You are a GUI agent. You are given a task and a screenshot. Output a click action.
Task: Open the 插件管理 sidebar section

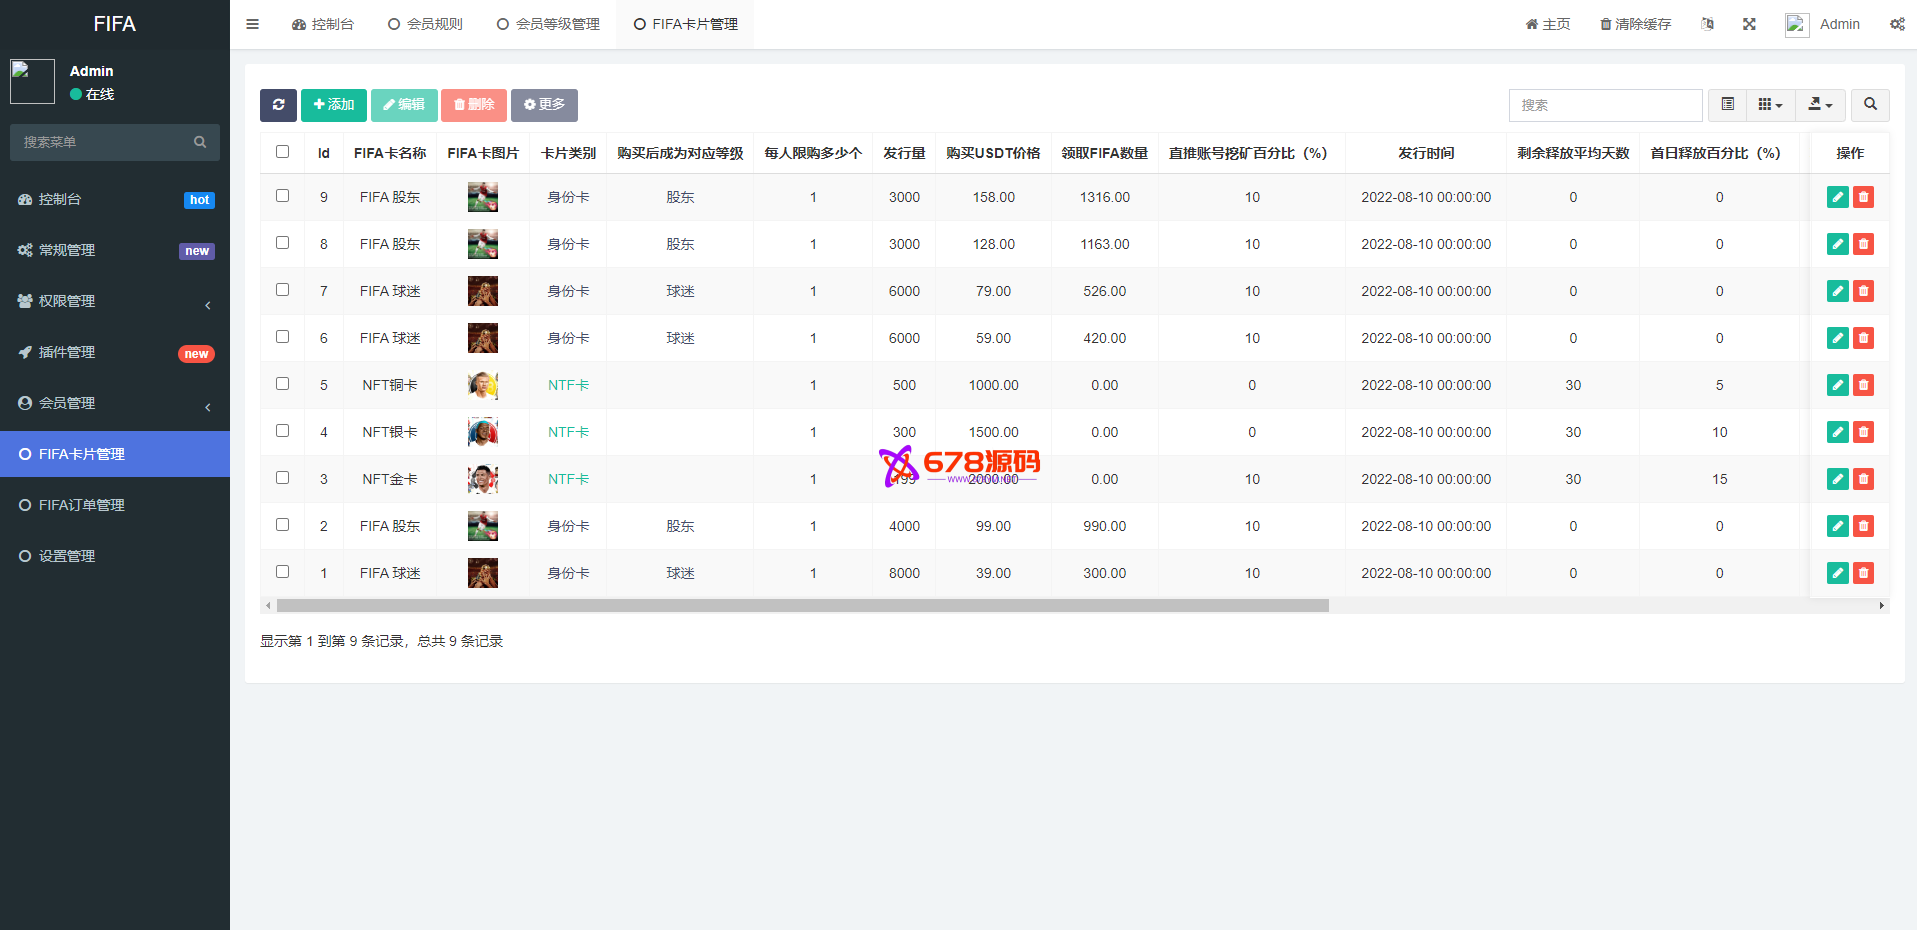(115, 352)
